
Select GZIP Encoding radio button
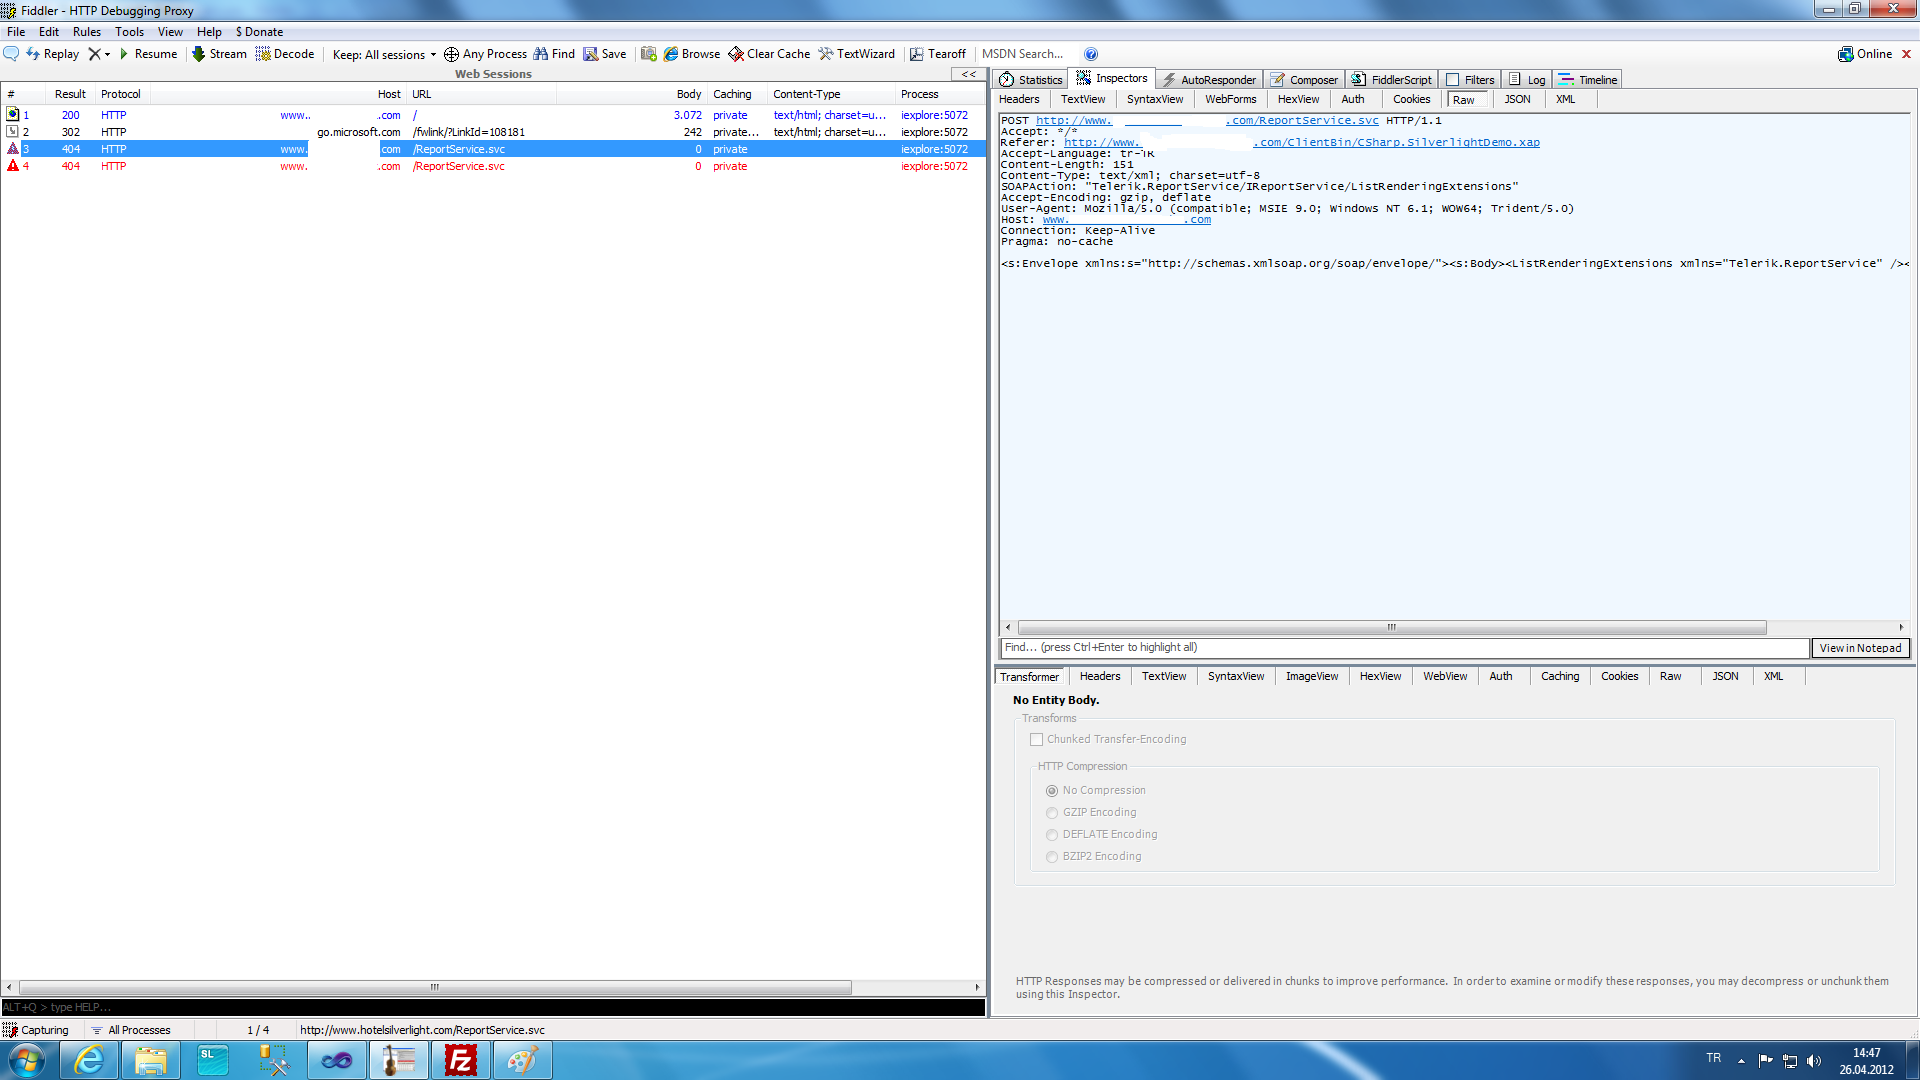click(1052, 813)
